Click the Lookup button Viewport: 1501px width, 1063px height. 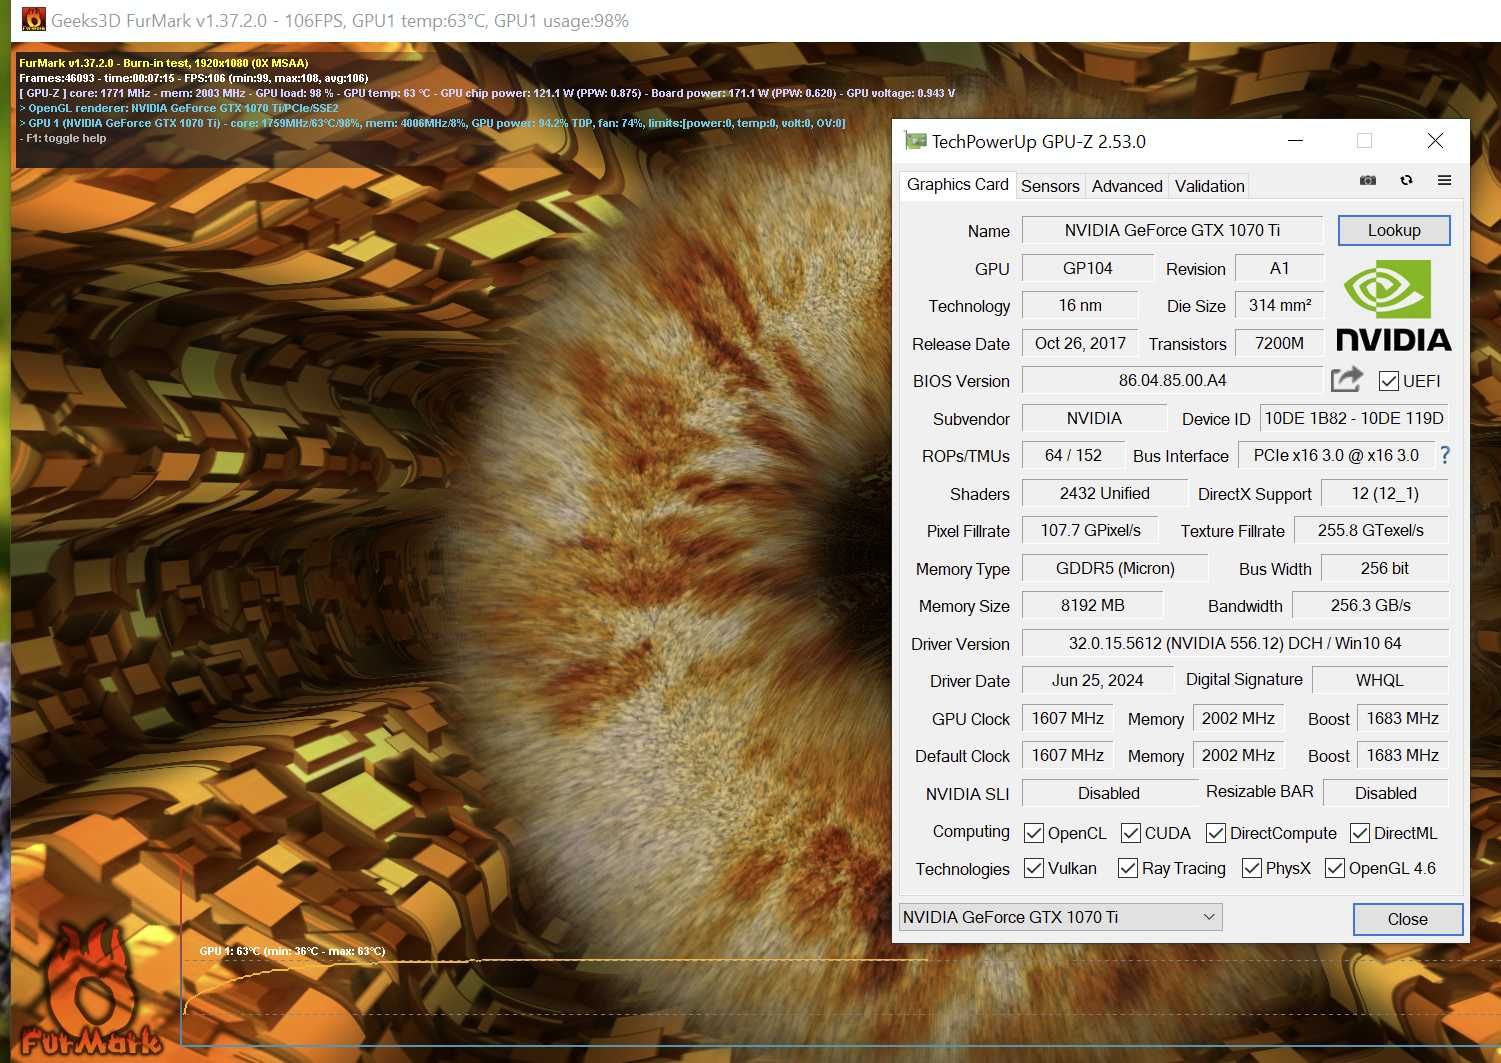[x=1394, y=230]
